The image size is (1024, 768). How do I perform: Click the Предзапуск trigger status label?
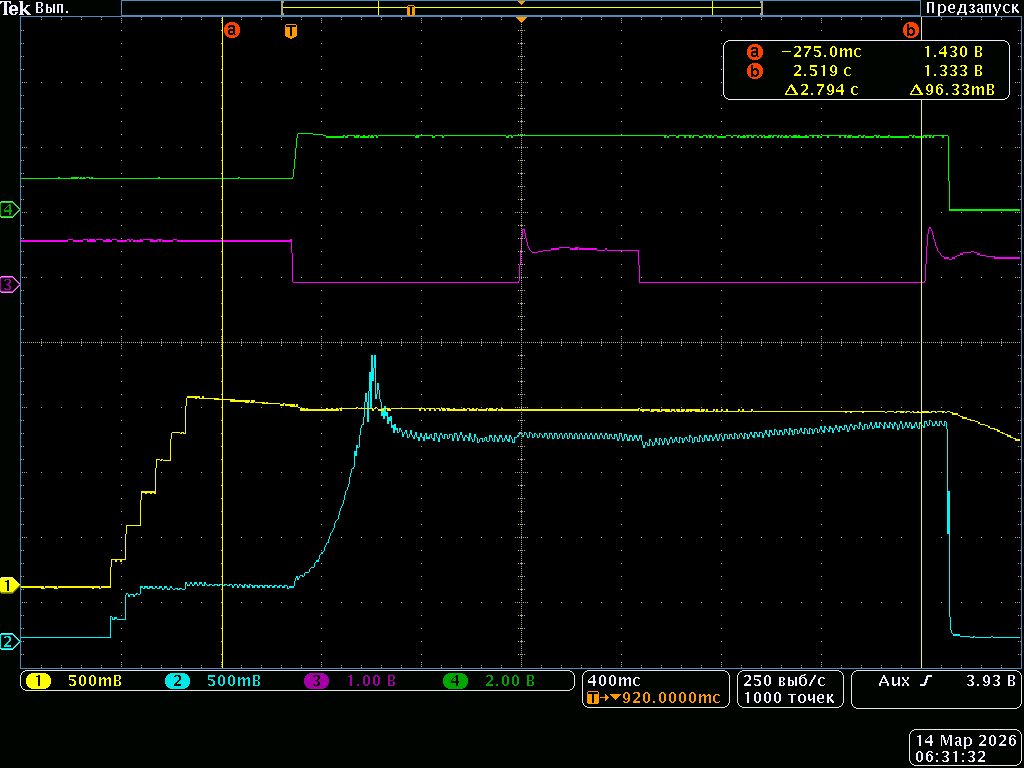click(x=972, y=8)
